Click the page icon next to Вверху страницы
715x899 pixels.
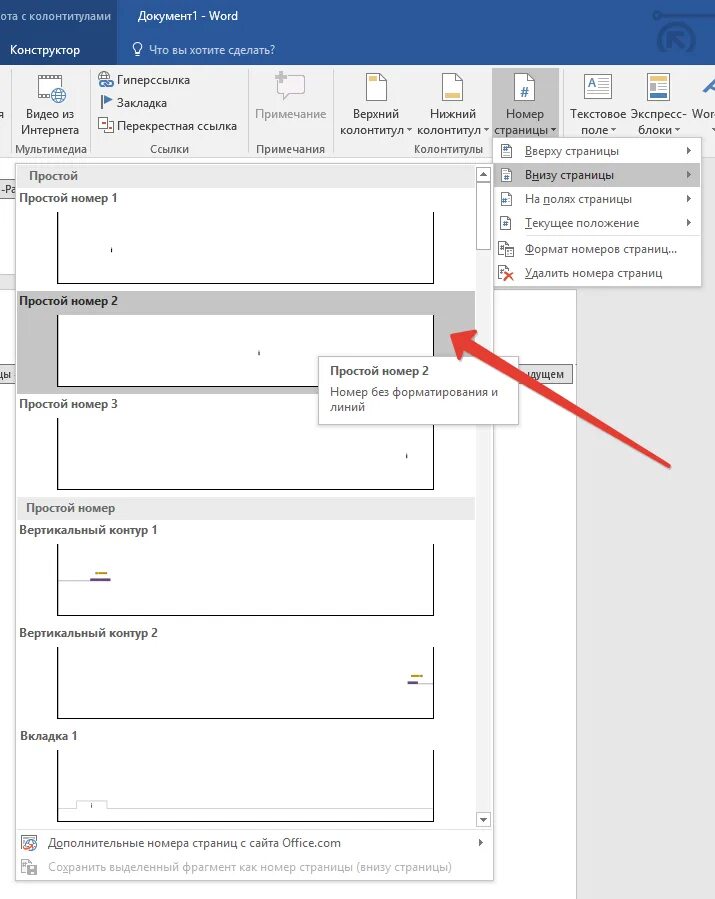coord(506,151)
